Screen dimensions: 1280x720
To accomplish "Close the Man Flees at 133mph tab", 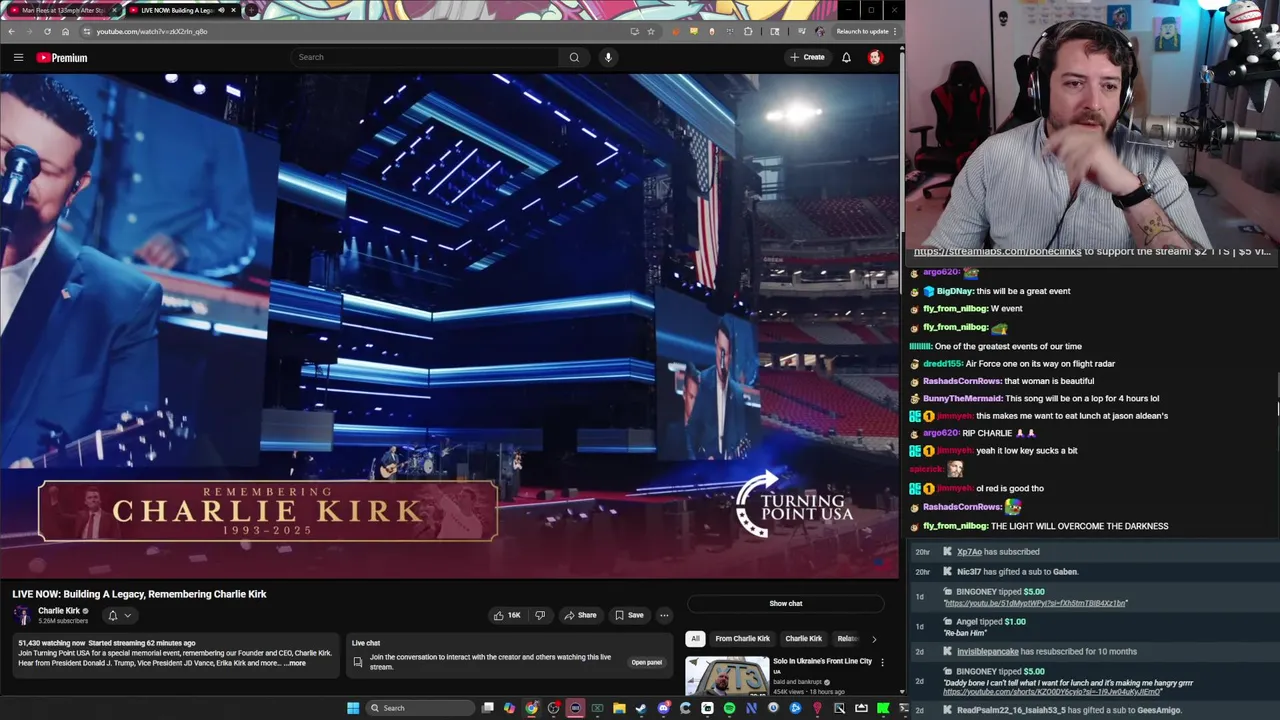I will coord(113,10).
